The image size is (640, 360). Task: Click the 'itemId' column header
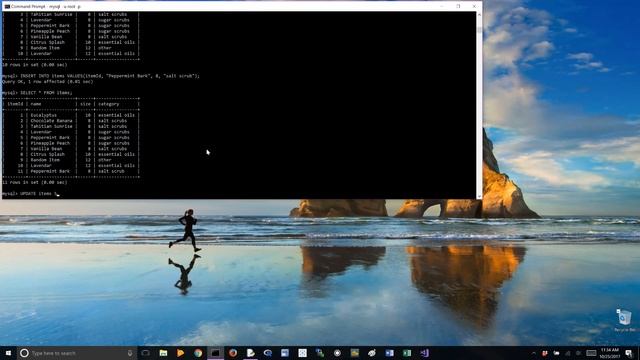coord(16,104)
